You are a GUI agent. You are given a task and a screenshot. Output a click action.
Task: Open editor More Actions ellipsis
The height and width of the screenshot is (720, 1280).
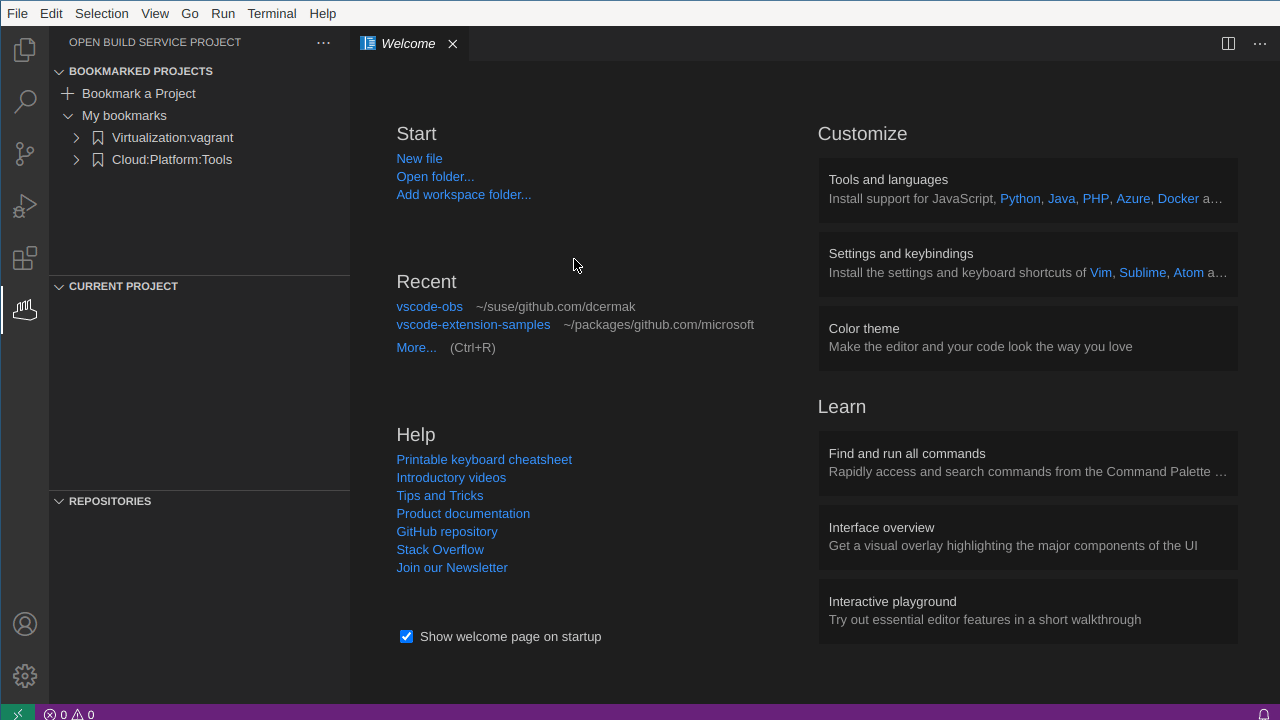1260,44
